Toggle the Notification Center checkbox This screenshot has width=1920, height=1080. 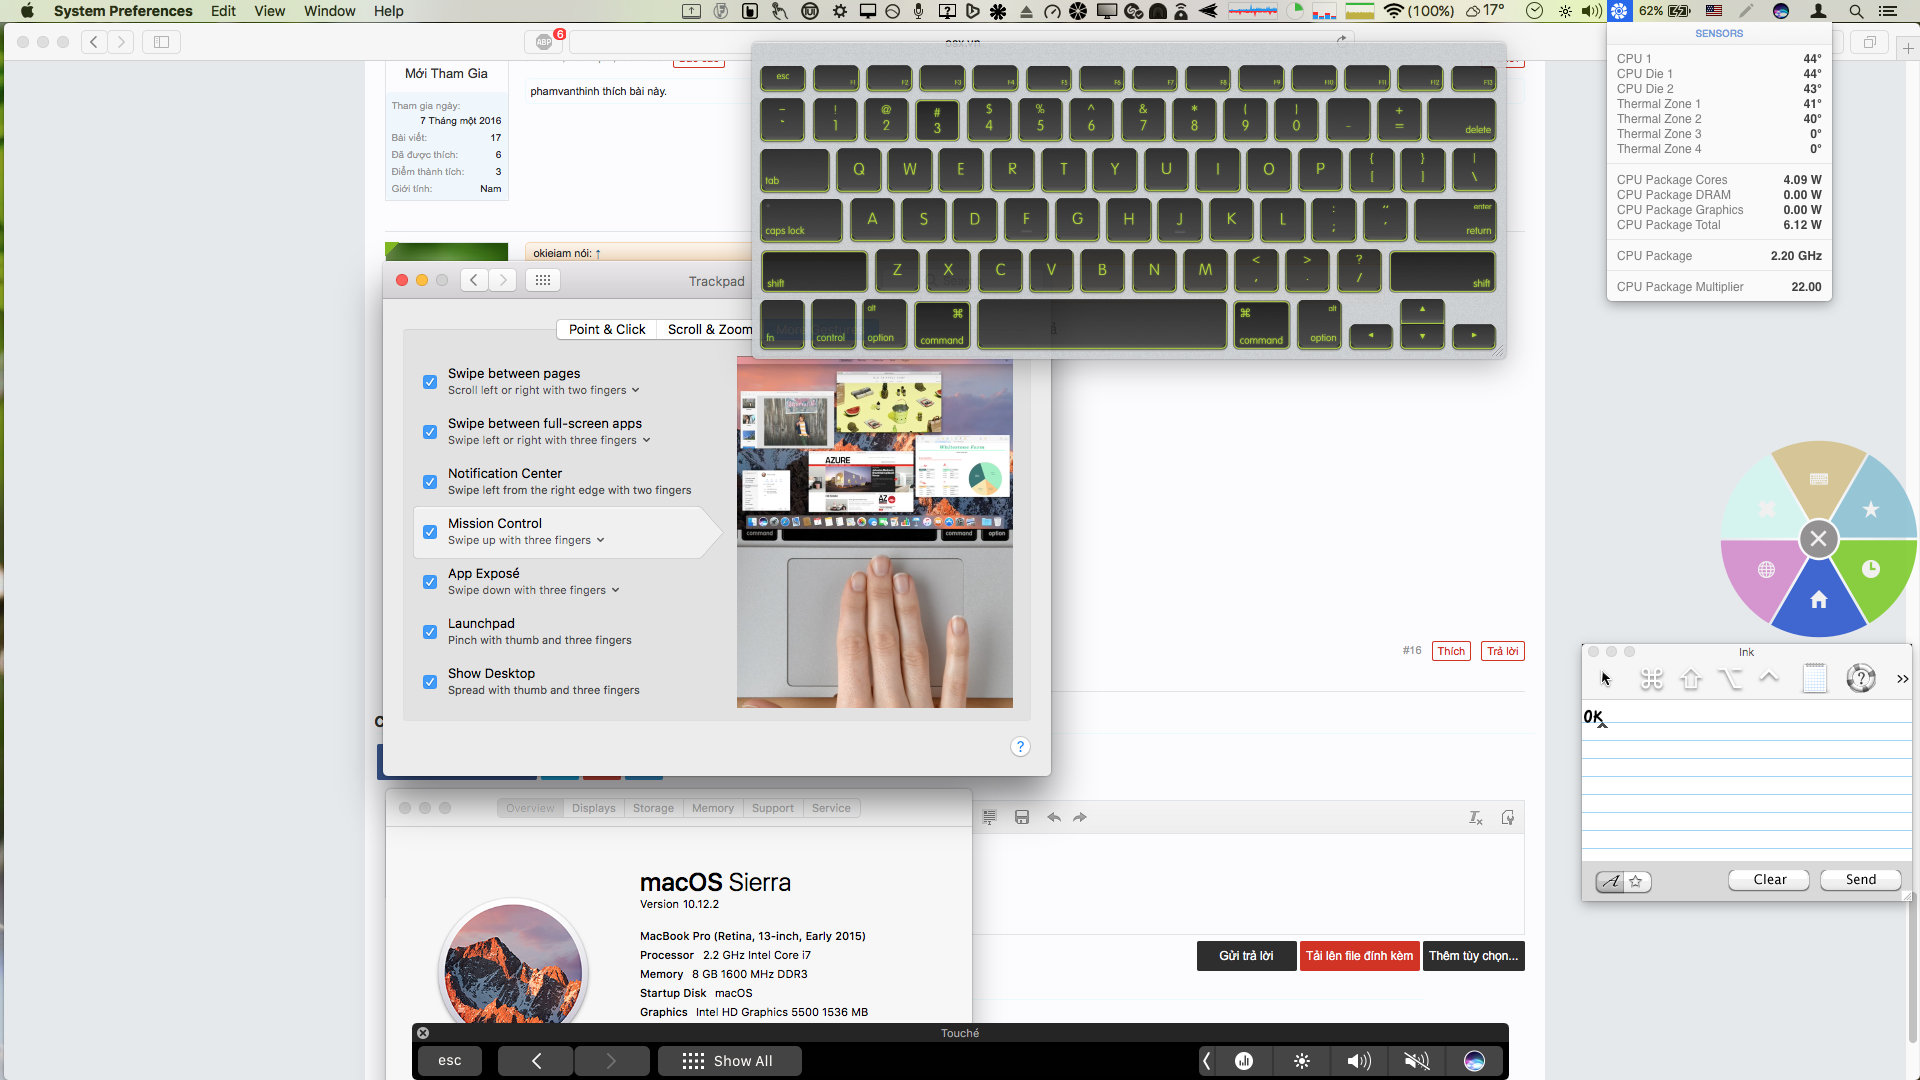[x=430, y=481]
